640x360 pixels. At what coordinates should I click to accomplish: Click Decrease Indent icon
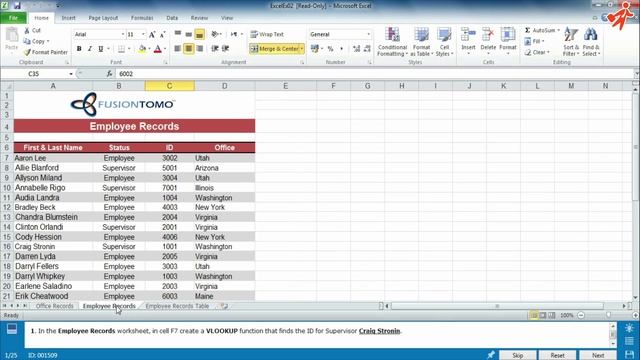coord(215,49)
